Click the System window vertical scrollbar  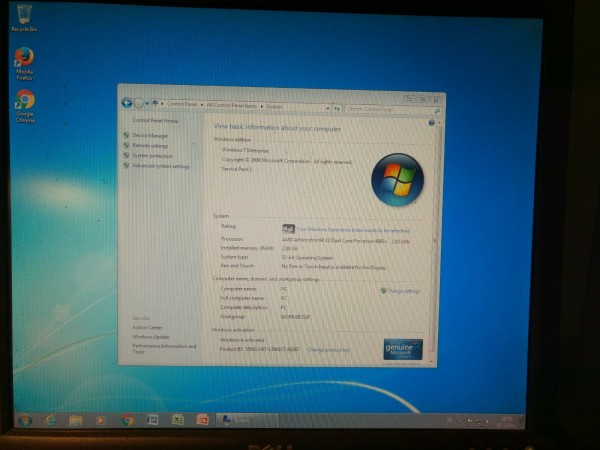pos(435,241)
